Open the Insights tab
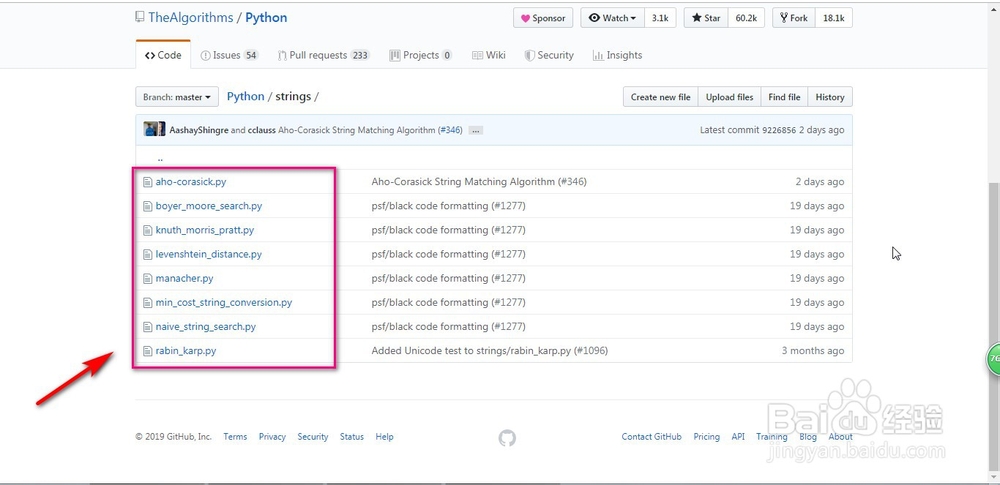This screenshot has width=1000, height=485. point(617,56)
